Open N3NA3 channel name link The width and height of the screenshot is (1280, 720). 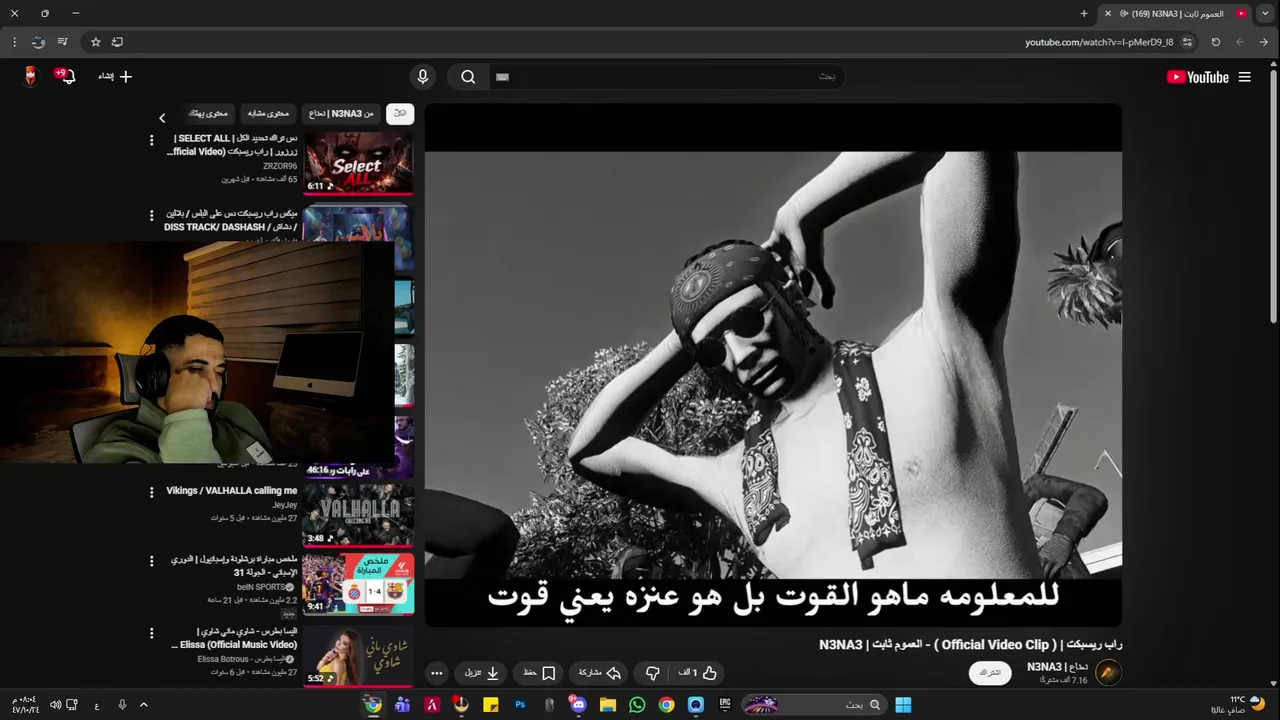pyautogui.click(x=1057, y=667)
